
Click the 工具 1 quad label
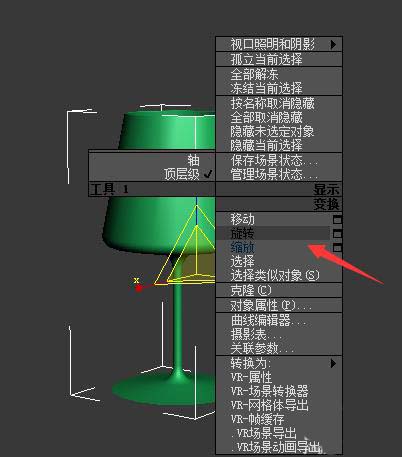tap(109, 190)
